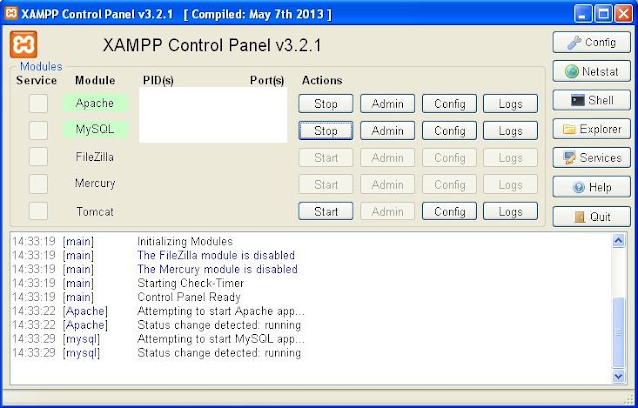Quit XAMPP using the door button

[591, 216]
